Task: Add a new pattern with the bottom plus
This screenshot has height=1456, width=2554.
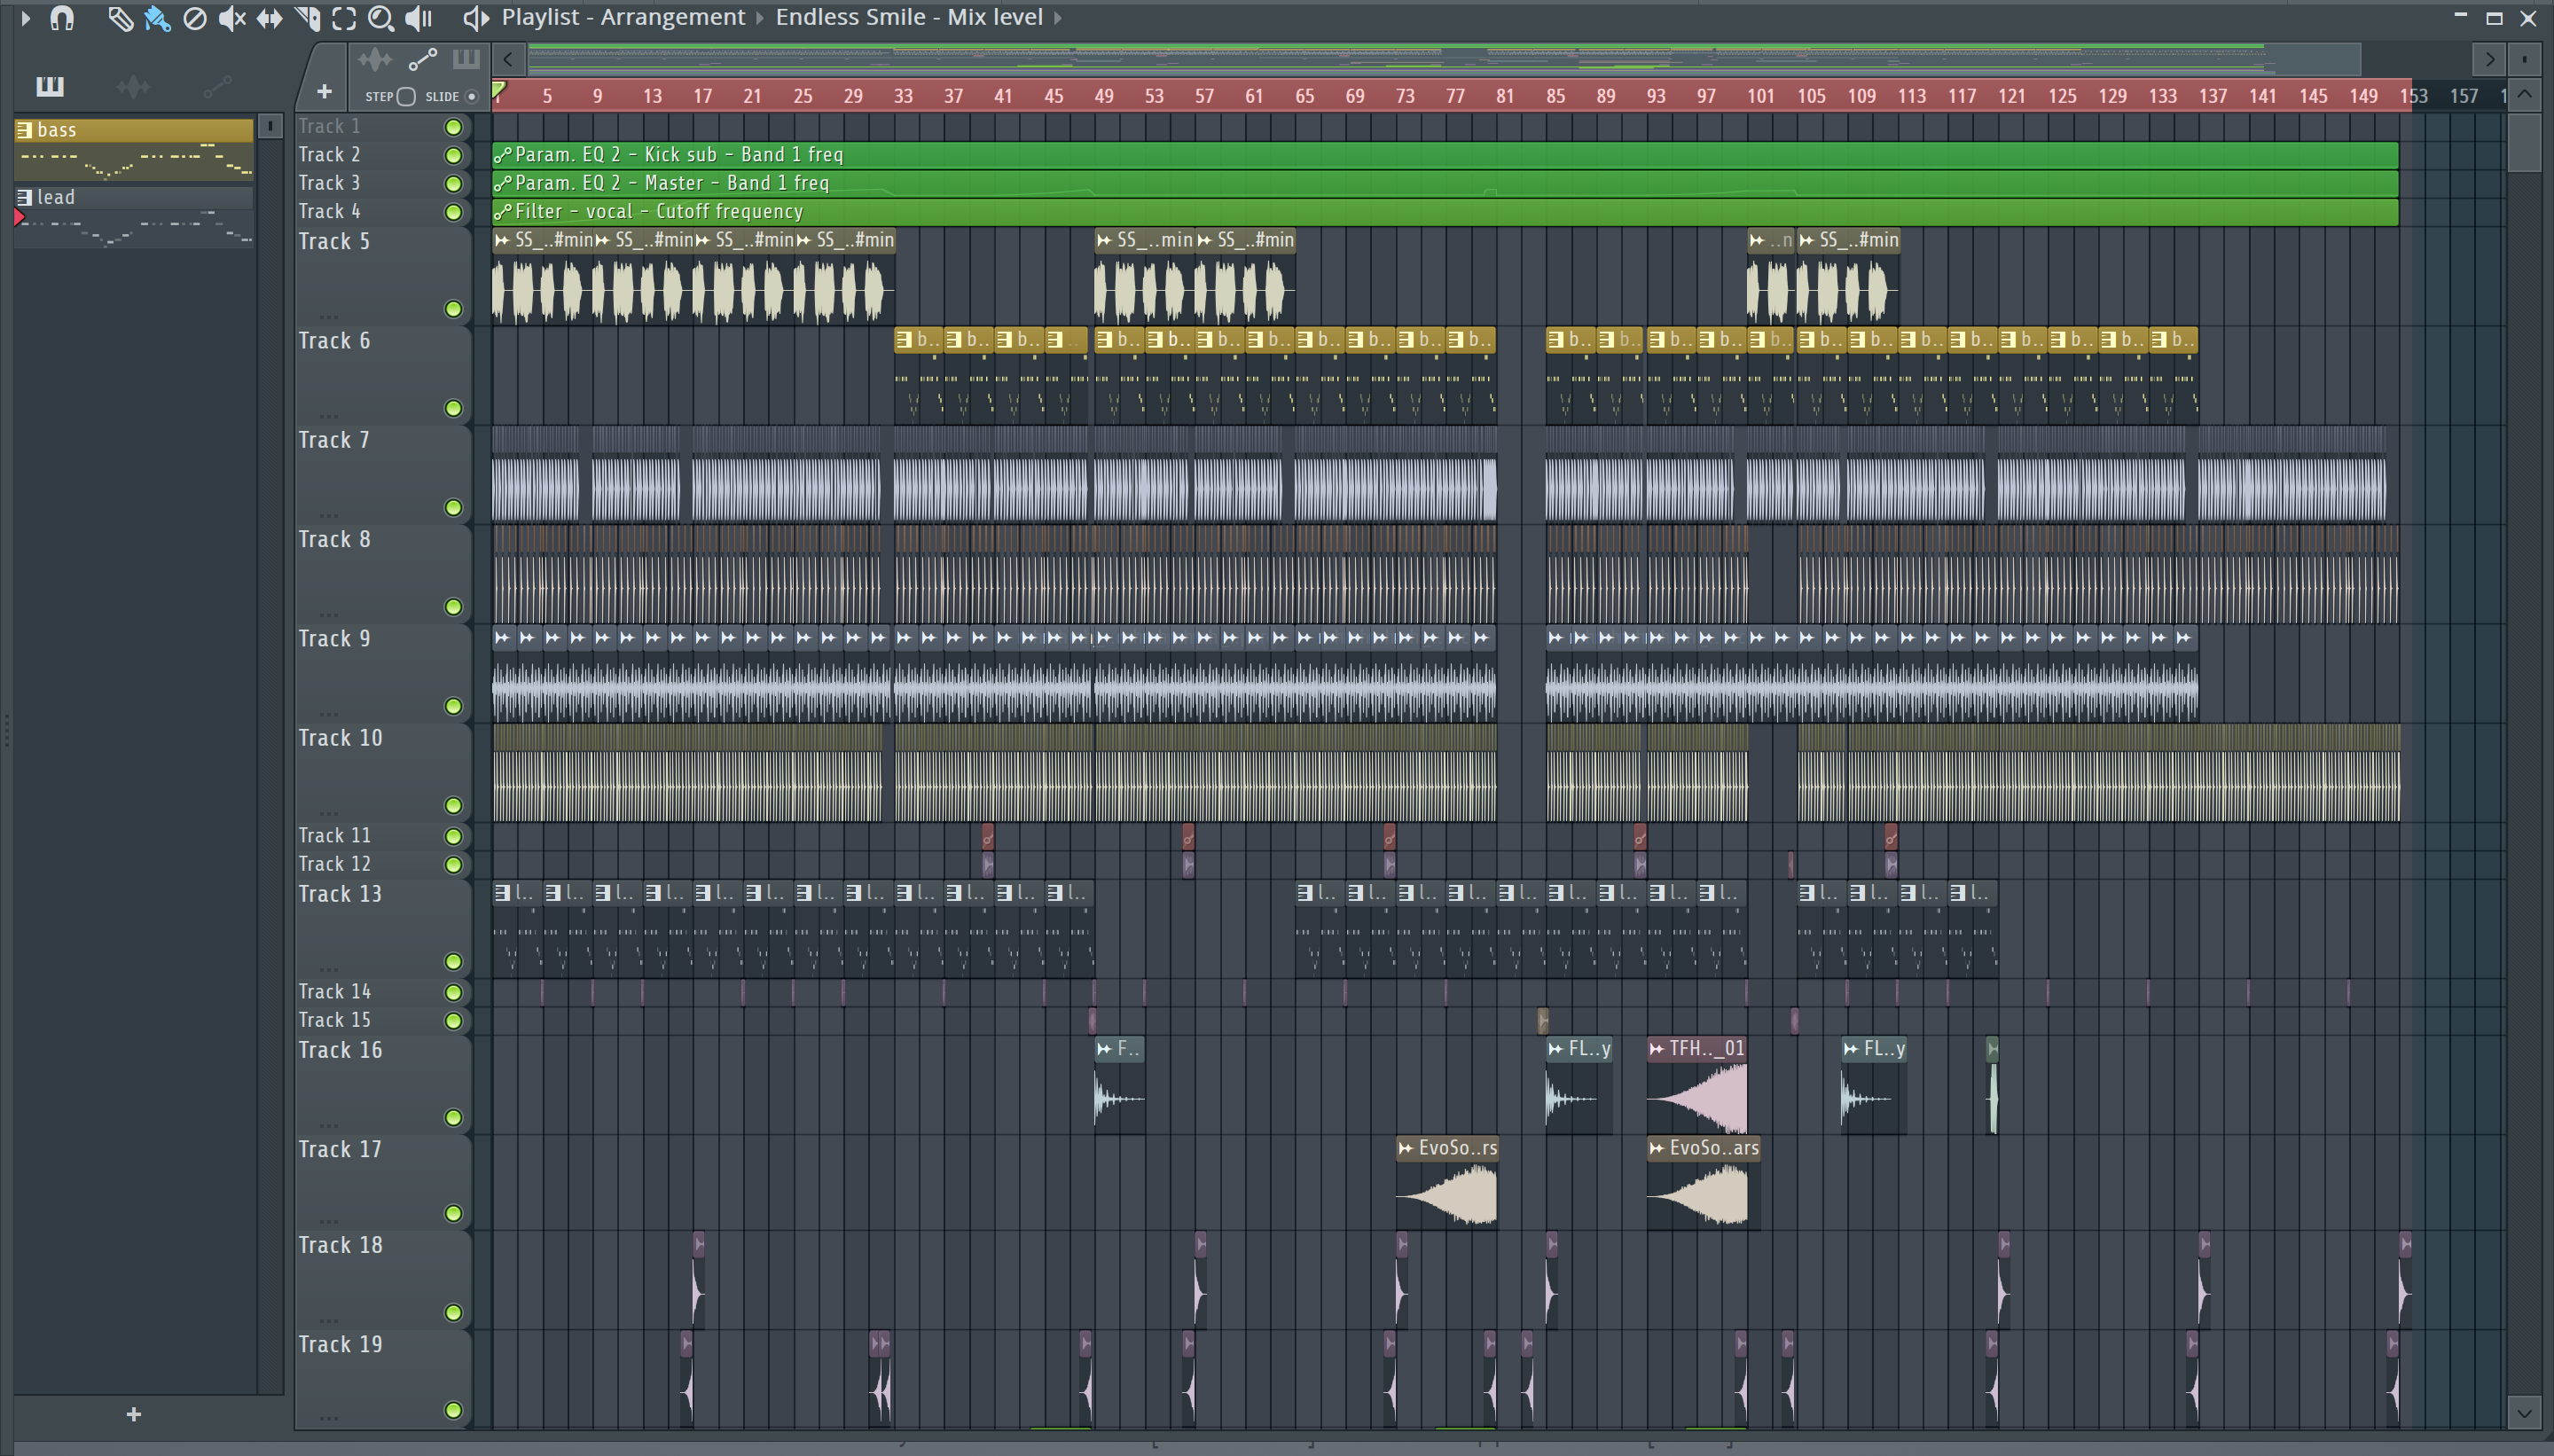Action: click(x=134, y=1413)
